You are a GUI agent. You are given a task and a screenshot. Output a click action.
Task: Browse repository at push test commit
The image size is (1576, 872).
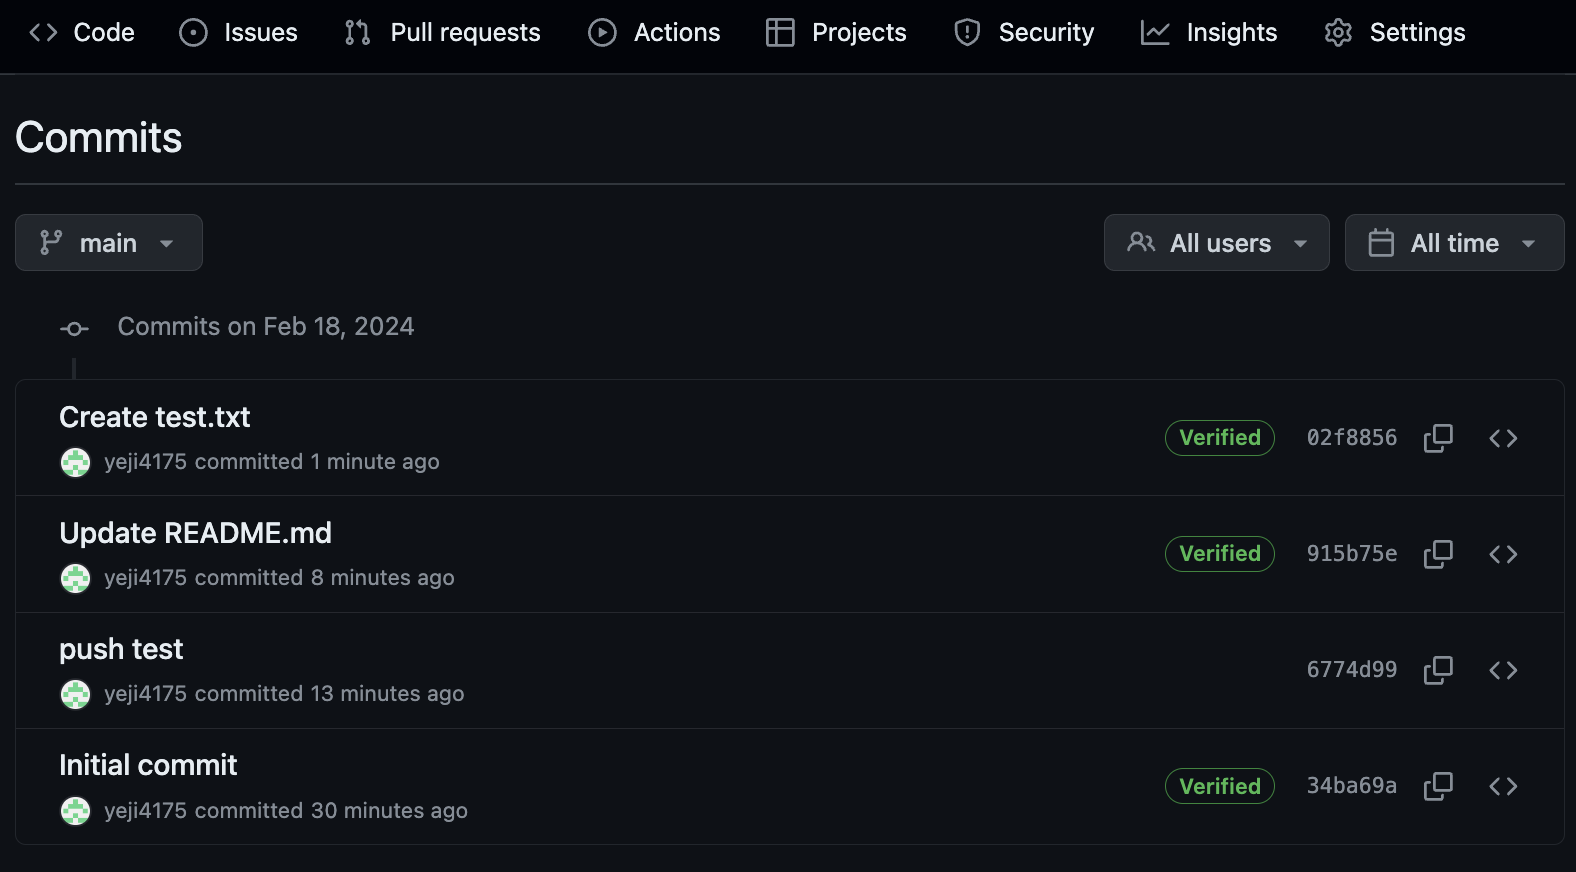1503,670
